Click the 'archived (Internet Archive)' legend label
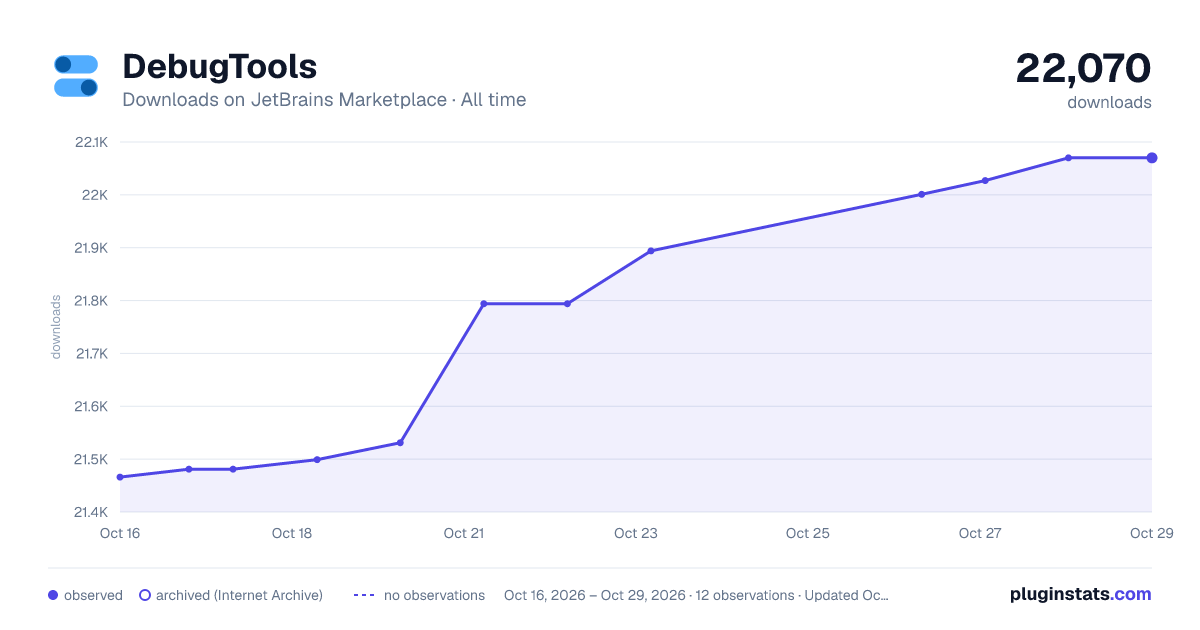Image resolution: width=1200 pixels, height=630 pixels. tap(239, 595)
